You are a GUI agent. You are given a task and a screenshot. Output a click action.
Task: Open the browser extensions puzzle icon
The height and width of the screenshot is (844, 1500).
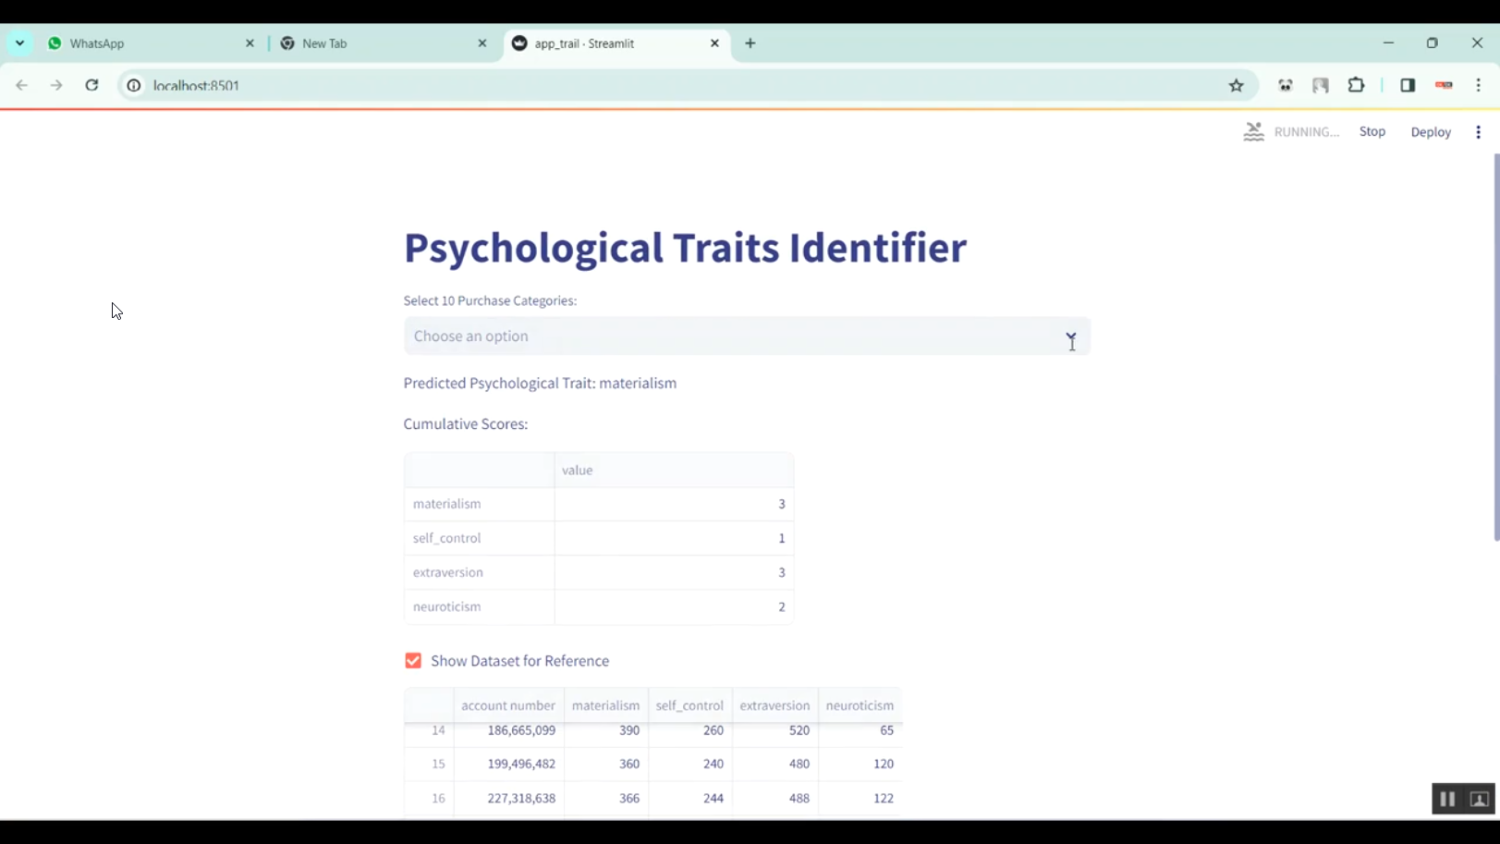(x=1356, y=85)
